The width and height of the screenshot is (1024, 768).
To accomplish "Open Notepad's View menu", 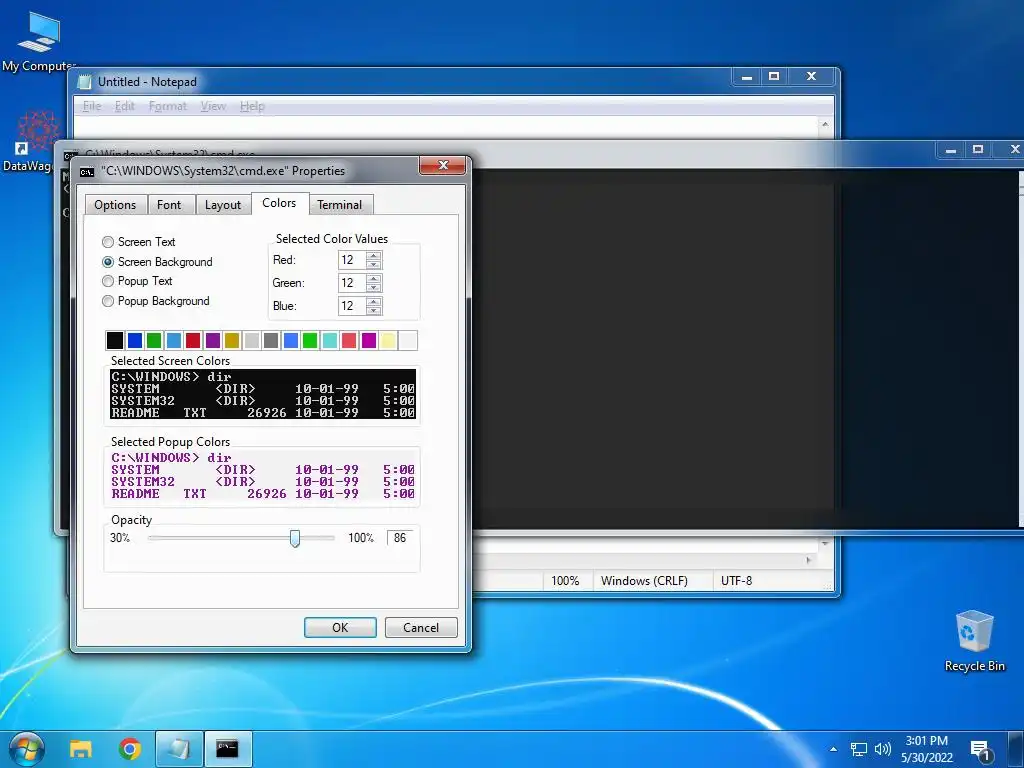I will tap(213, 106).
